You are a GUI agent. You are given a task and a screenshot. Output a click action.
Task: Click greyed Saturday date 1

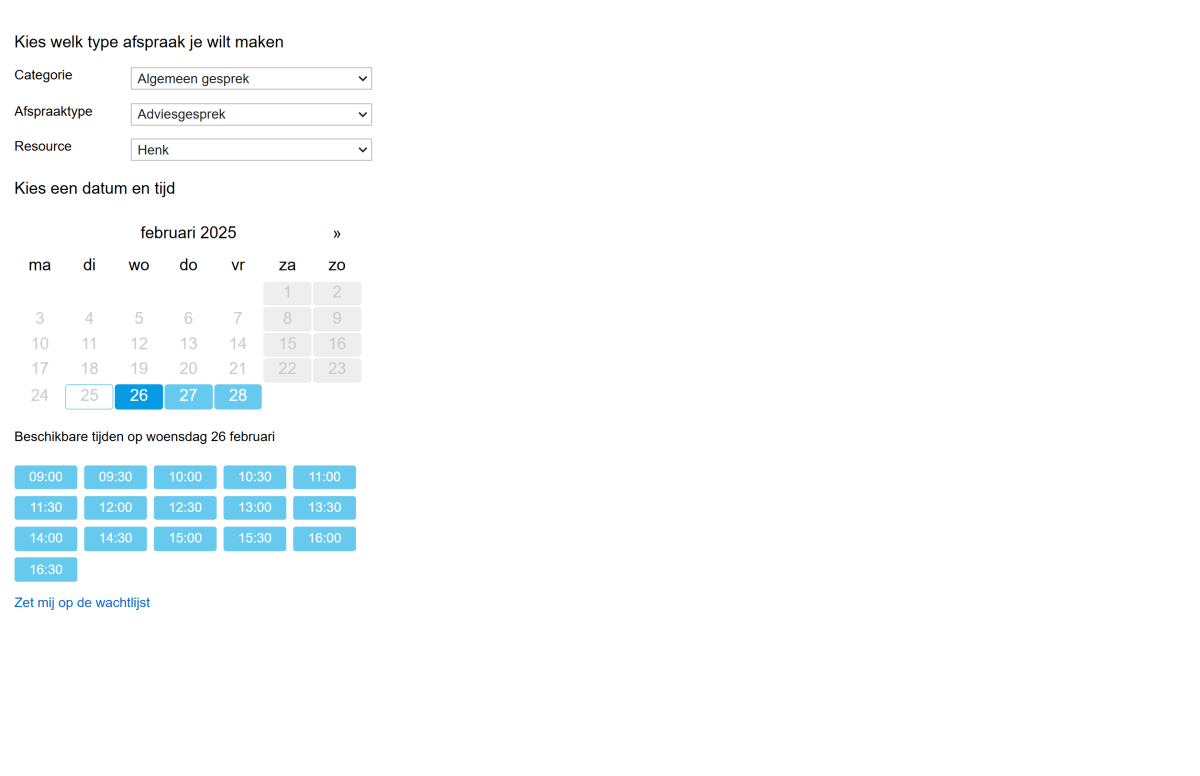click(287, 293)
